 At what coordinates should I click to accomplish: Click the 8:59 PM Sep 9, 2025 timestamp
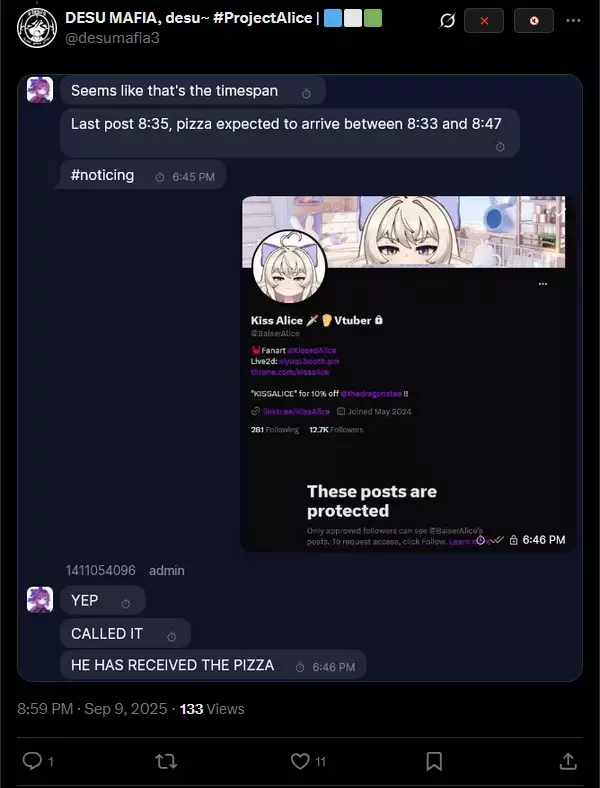92,709
